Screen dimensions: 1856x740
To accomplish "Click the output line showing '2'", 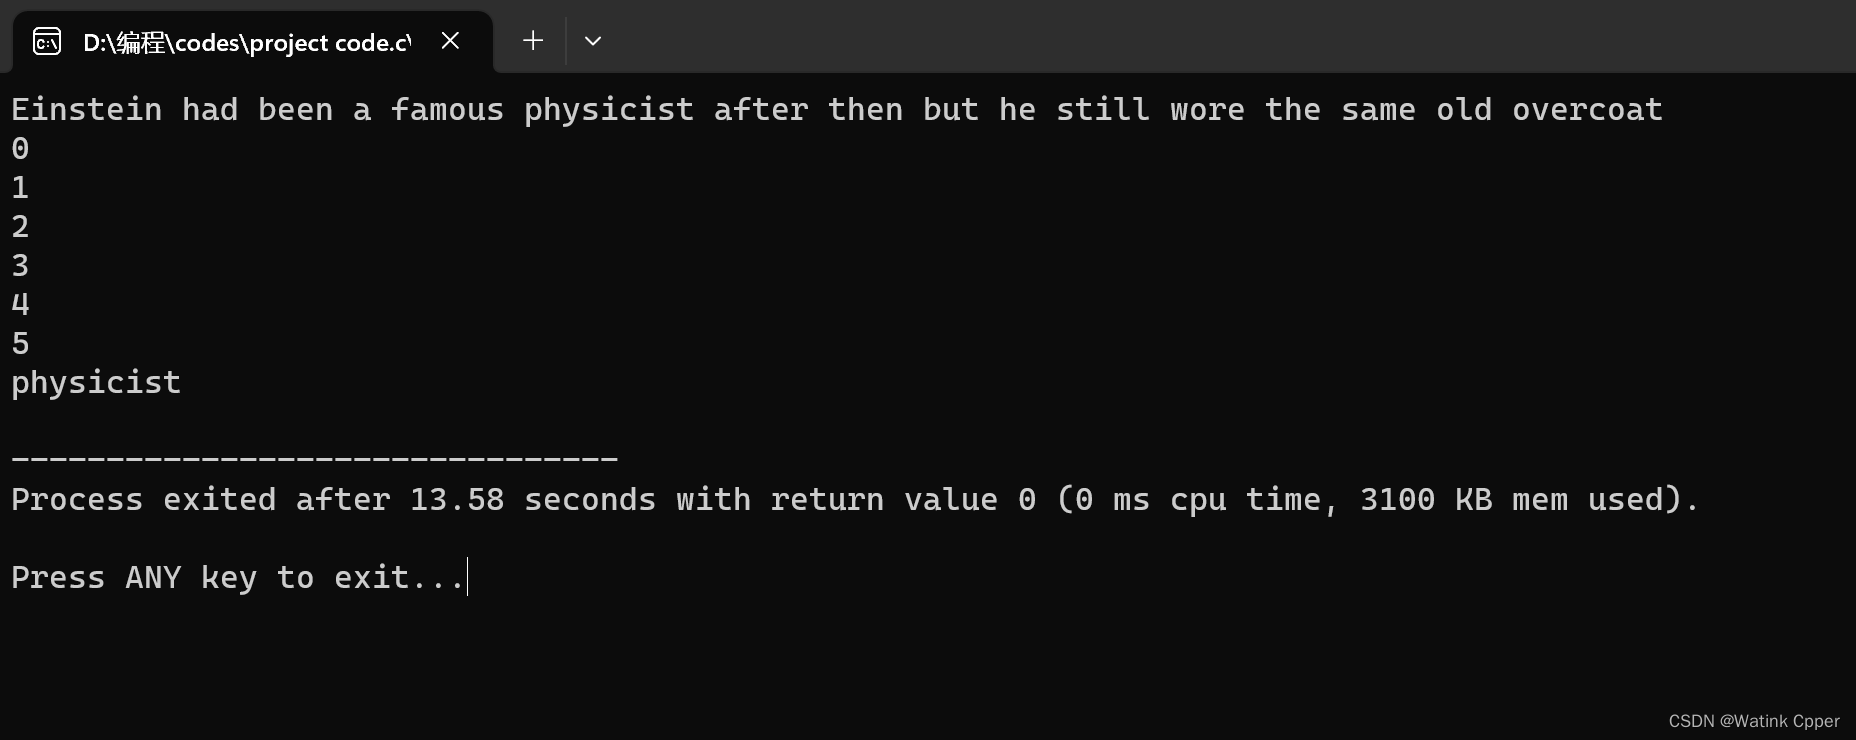I will [x=21, y=227].
